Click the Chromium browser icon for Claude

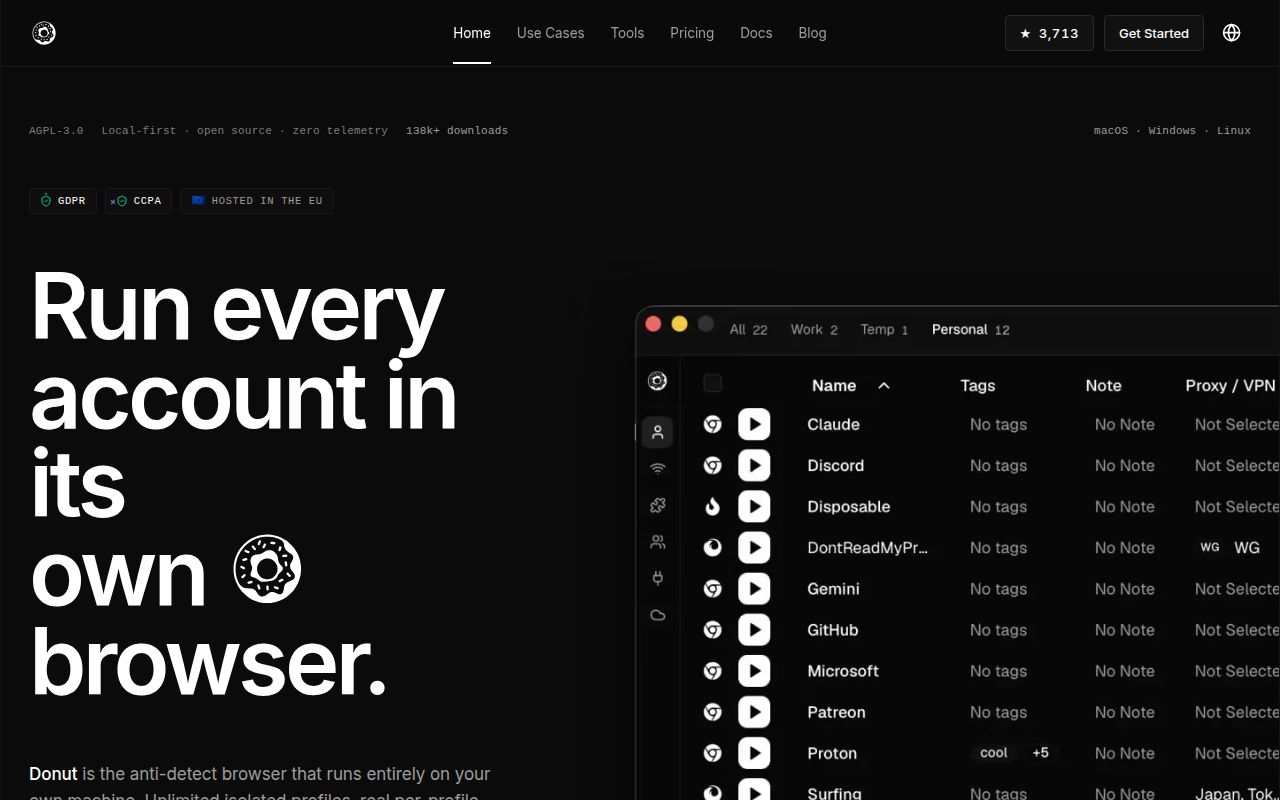click(712, 424)
